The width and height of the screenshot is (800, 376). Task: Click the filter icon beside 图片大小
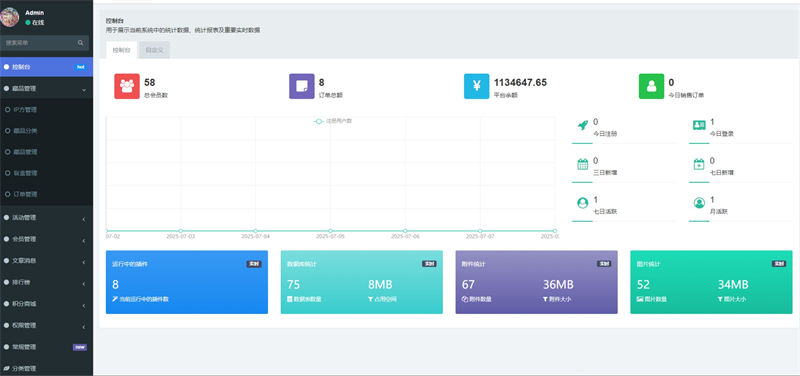click(x=720, y=299)
